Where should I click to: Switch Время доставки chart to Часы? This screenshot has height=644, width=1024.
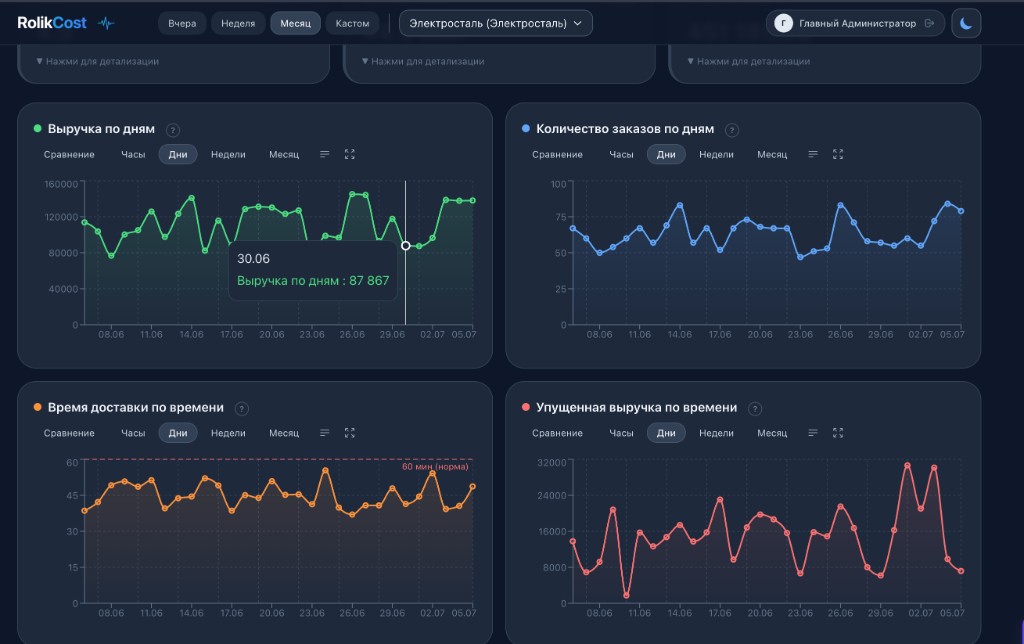tap(133, 433)
